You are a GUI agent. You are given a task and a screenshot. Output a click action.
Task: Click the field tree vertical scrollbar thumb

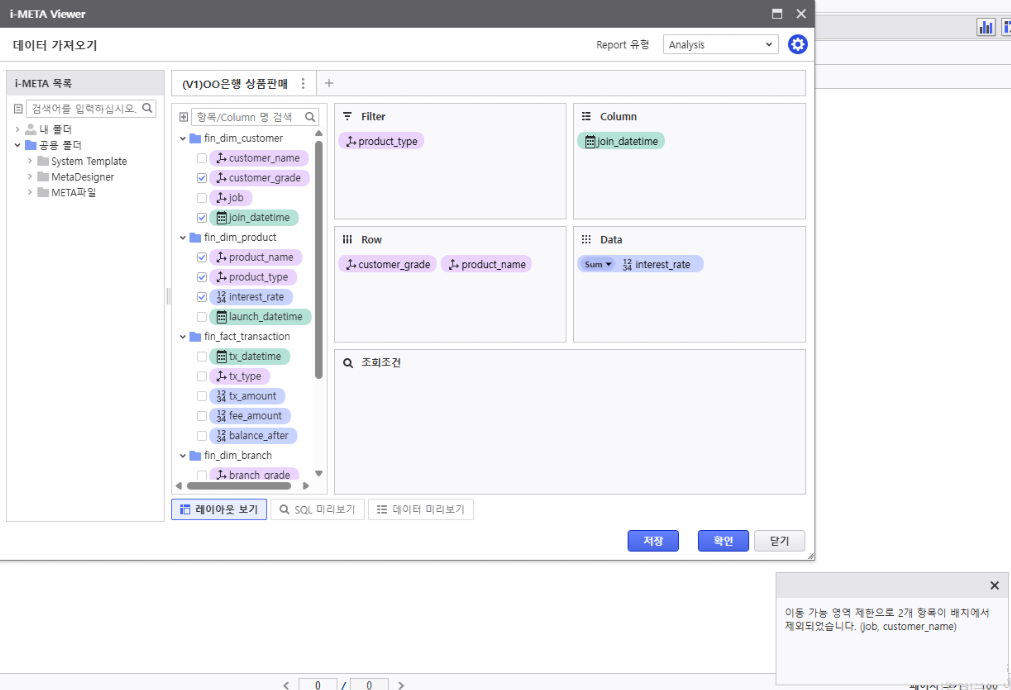[x=319, y=259]
